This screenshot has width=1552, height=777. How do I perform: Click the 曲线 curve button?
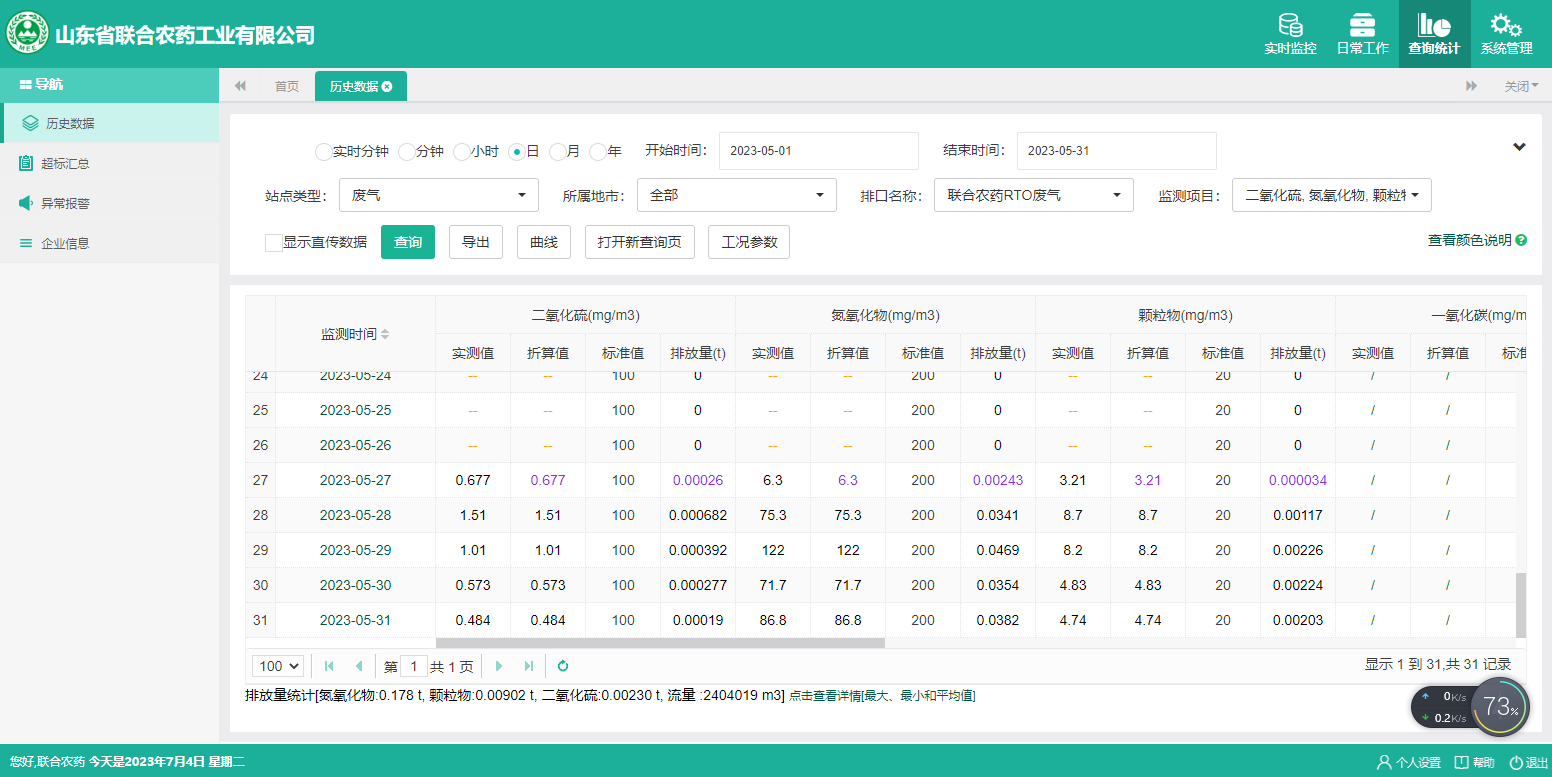point(544,242)
